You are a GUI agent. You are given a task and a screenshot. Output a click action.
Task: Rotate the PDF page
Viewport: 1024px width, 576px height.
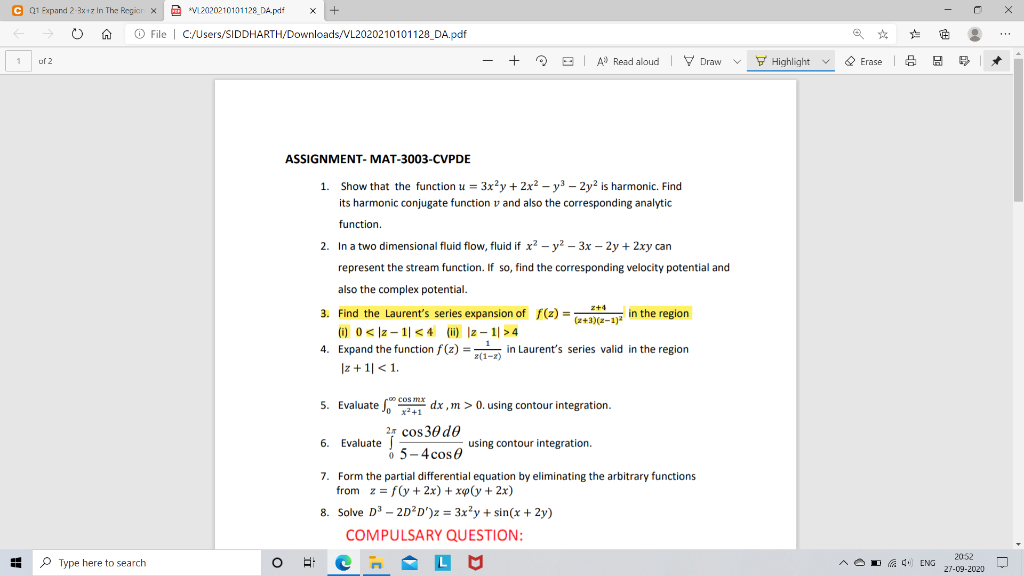pos(541,61)
